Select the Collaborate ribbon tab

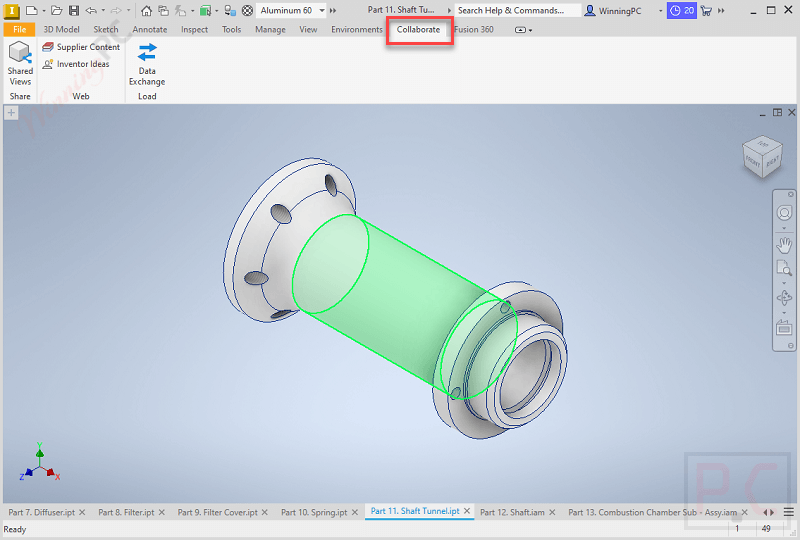click(418, 30)
